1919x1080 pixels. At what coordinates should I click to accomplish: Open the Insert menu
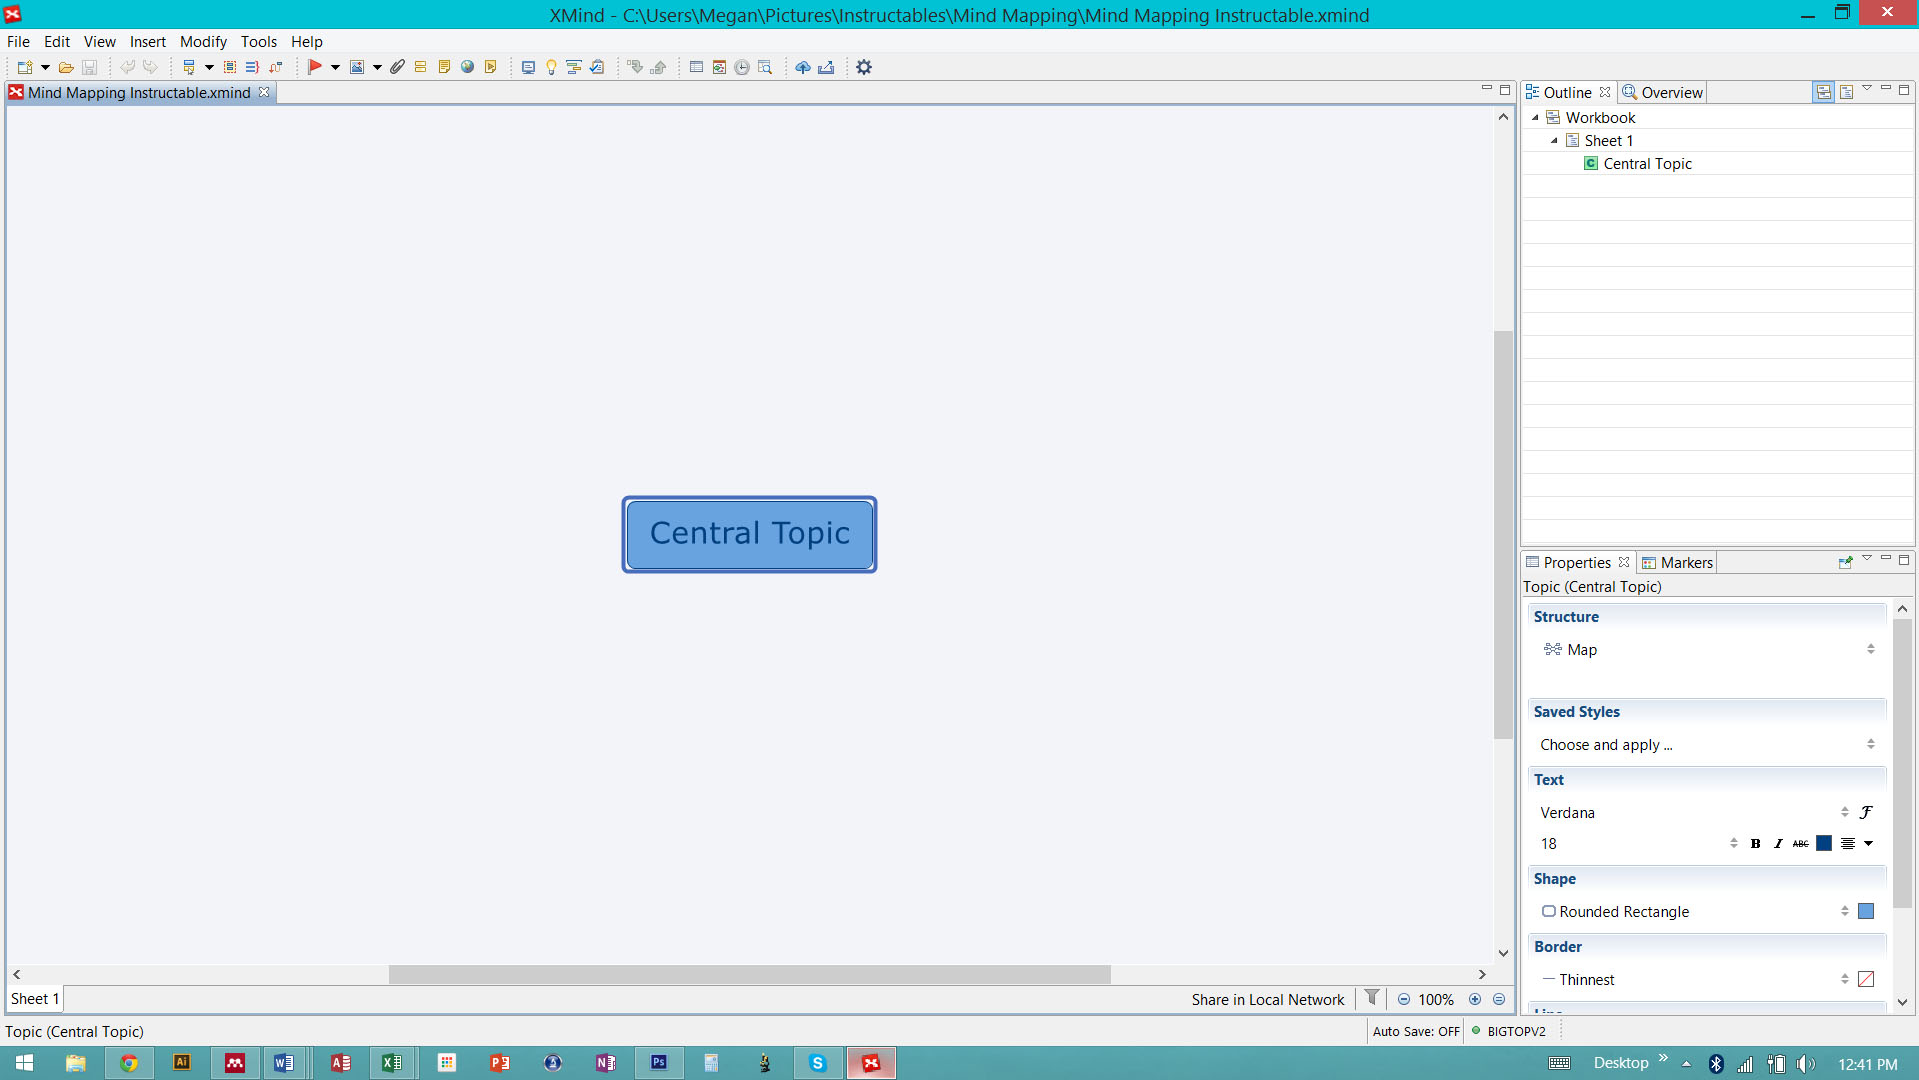click(148, 42)
